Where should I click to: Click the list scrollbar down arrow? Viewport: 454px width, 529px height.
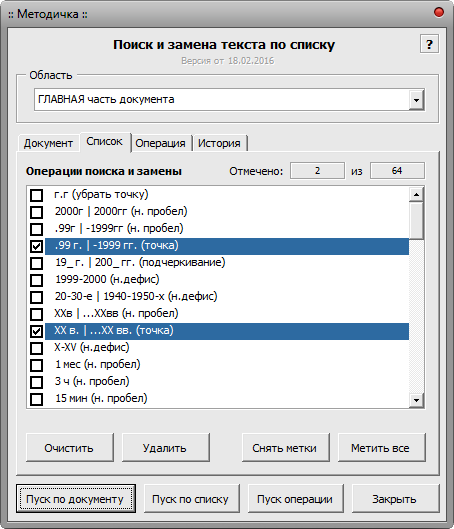pos(416,400)
